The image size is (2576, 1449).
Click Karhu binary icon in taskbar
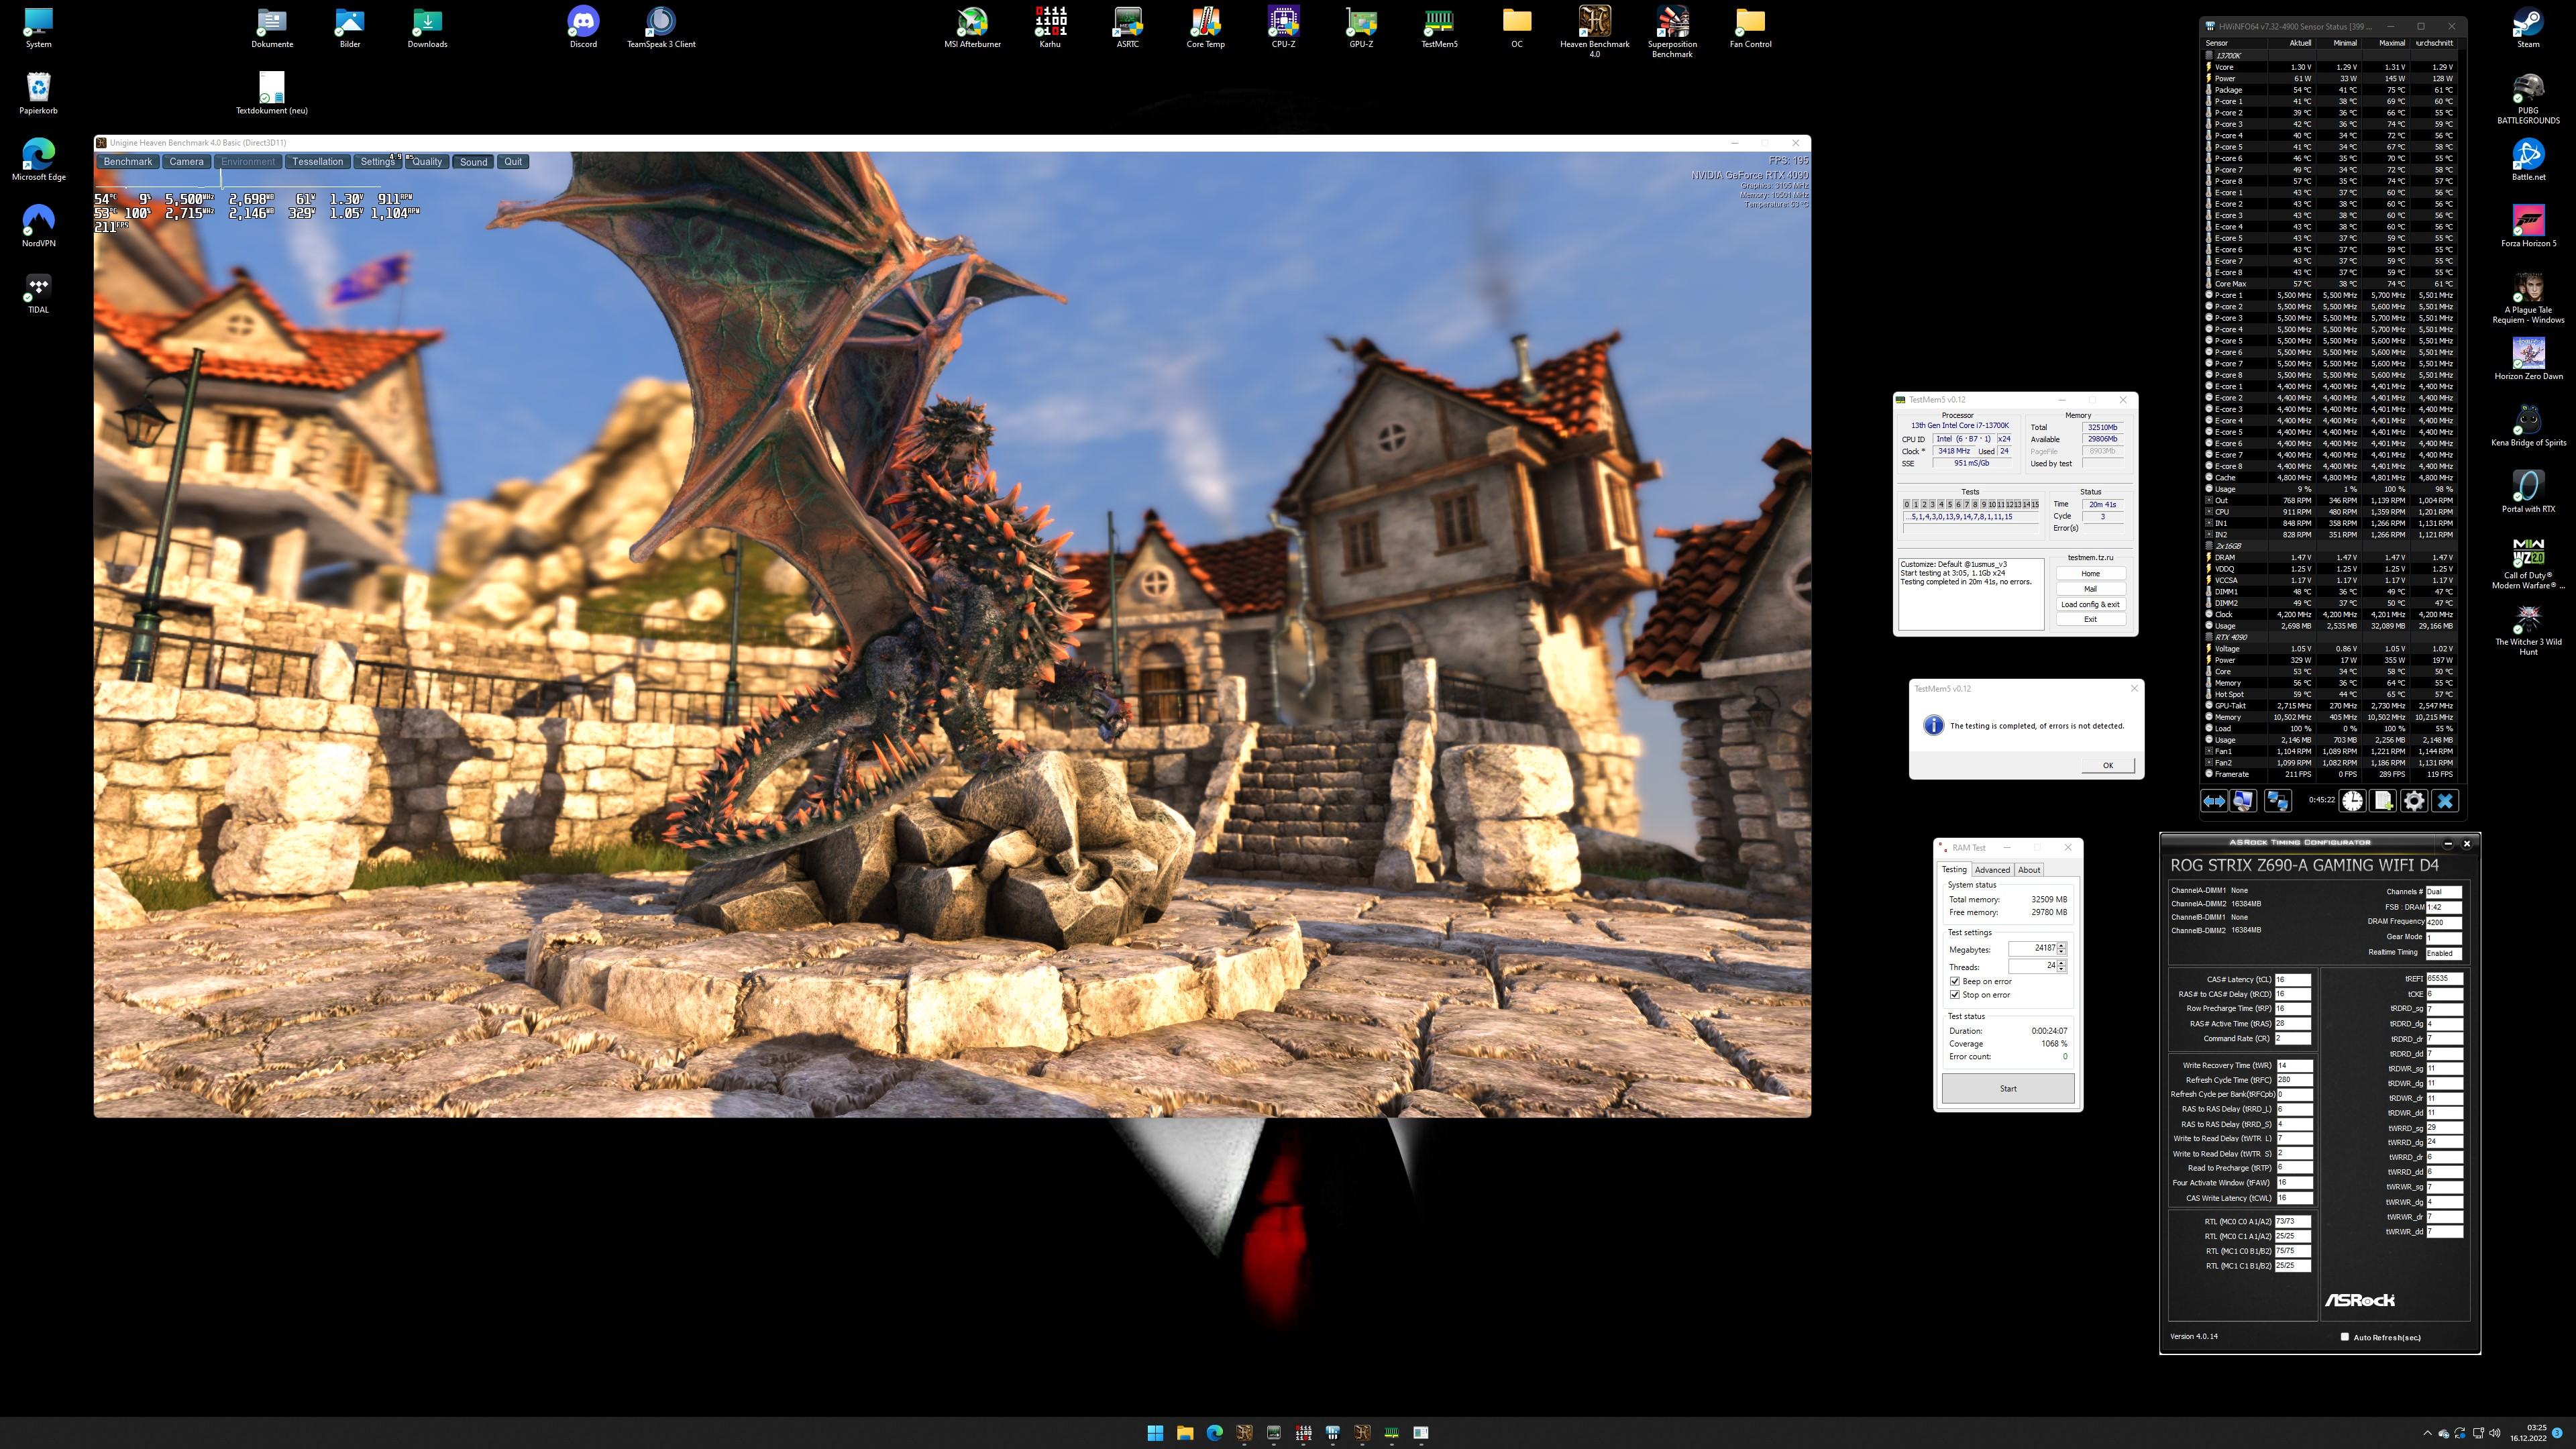pyautogui.click(x=1303, y=1432)
